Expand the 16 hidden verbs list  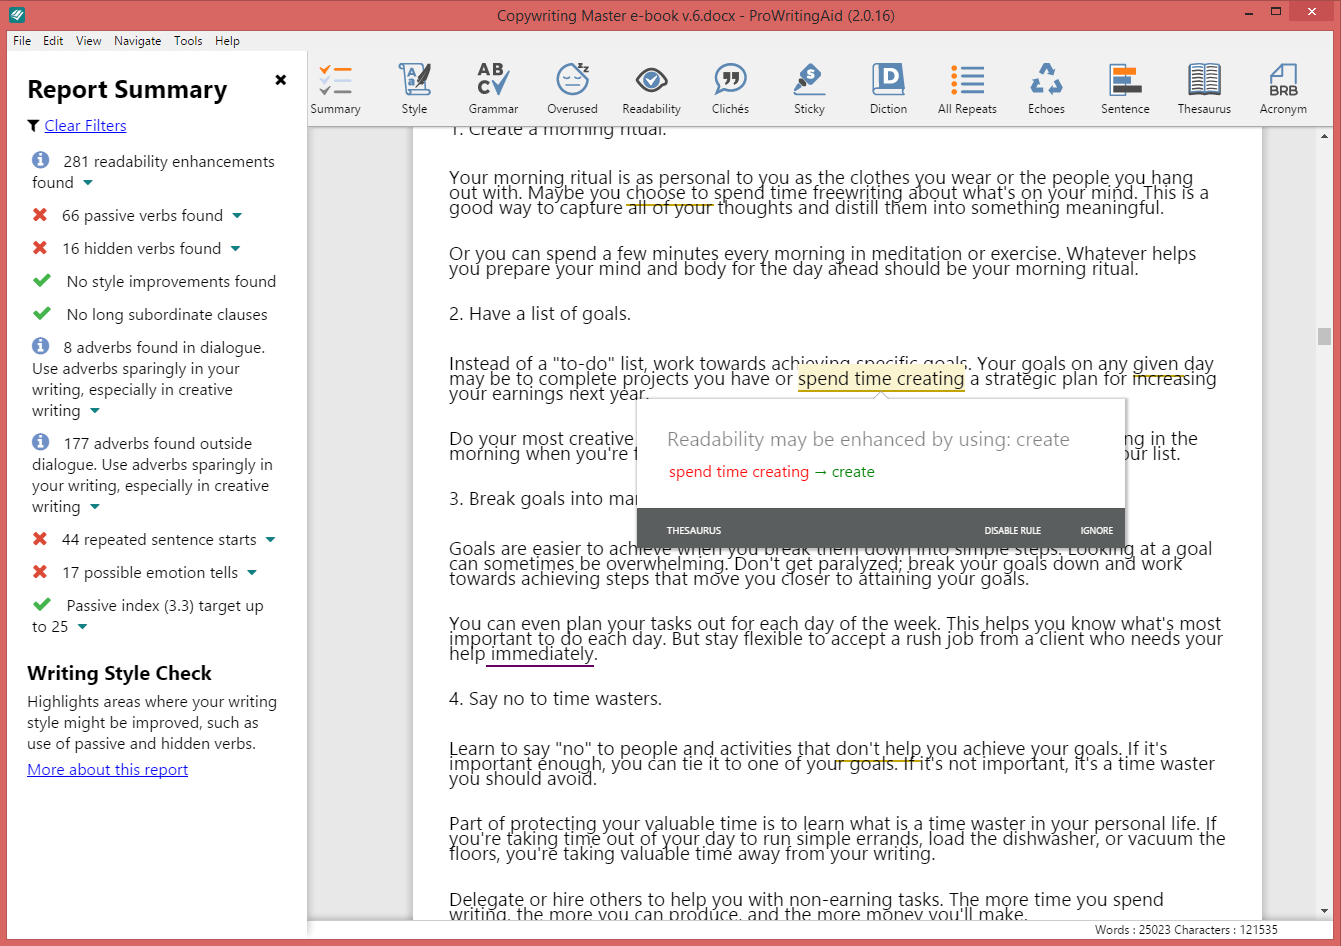tap(236, 249)
